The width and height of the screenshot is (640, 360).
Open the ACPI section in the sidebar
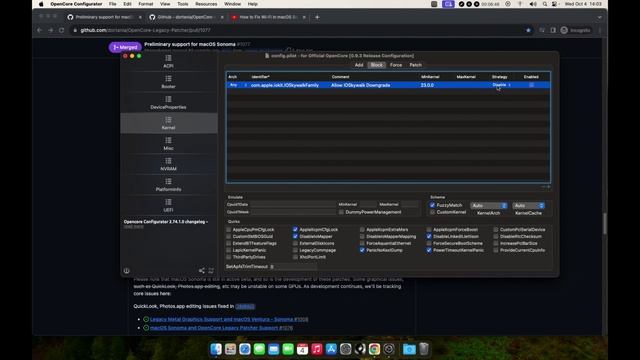click(x=168, y=61)
